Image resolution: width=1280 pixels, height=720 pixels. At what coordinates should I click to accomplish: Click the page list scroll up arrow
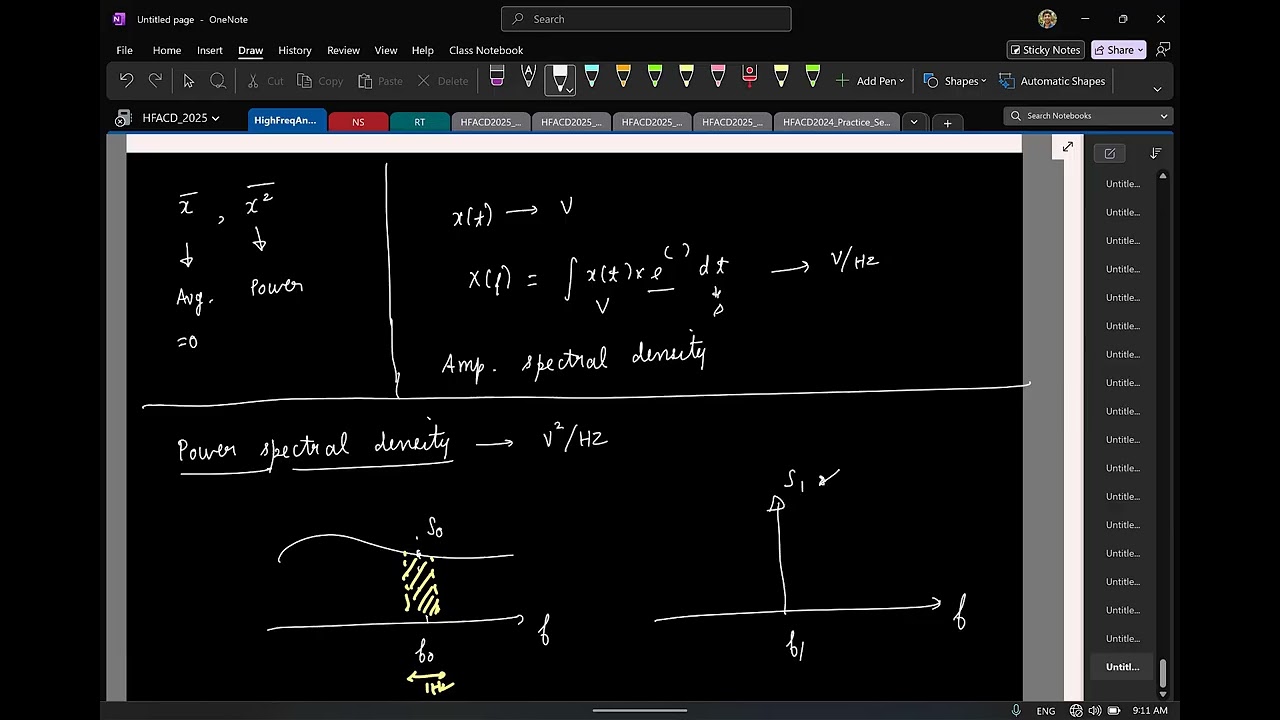1162,176
